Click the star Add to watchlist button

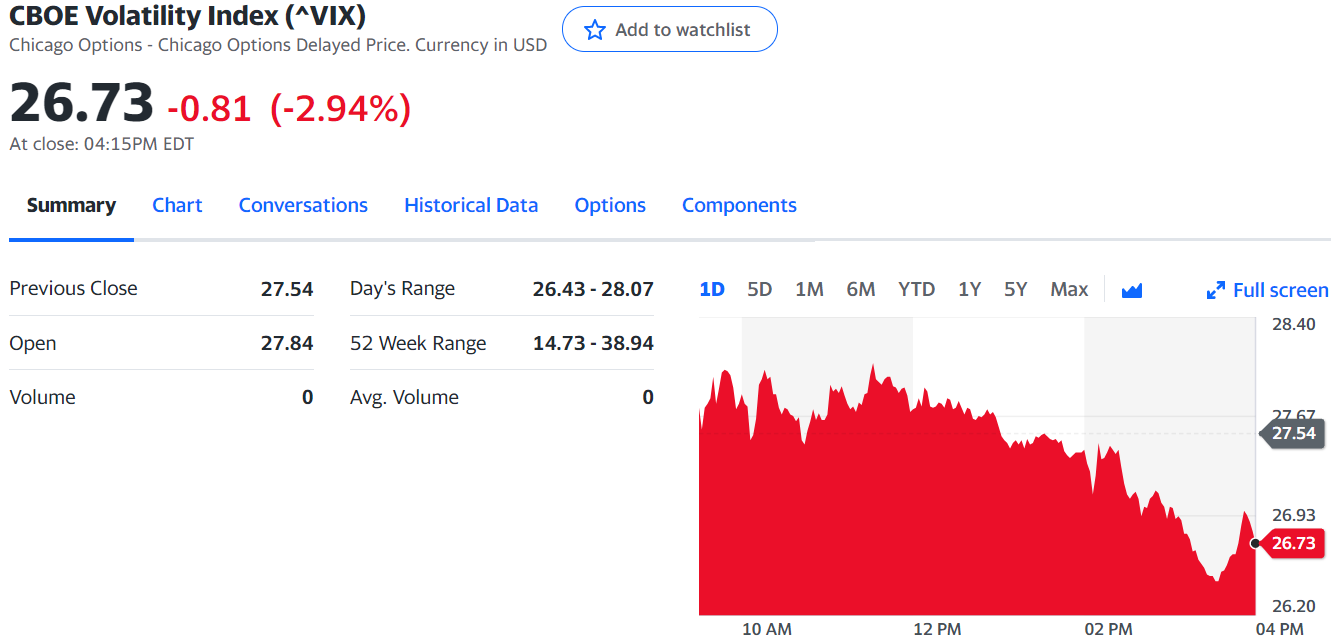tap(669, 29)
